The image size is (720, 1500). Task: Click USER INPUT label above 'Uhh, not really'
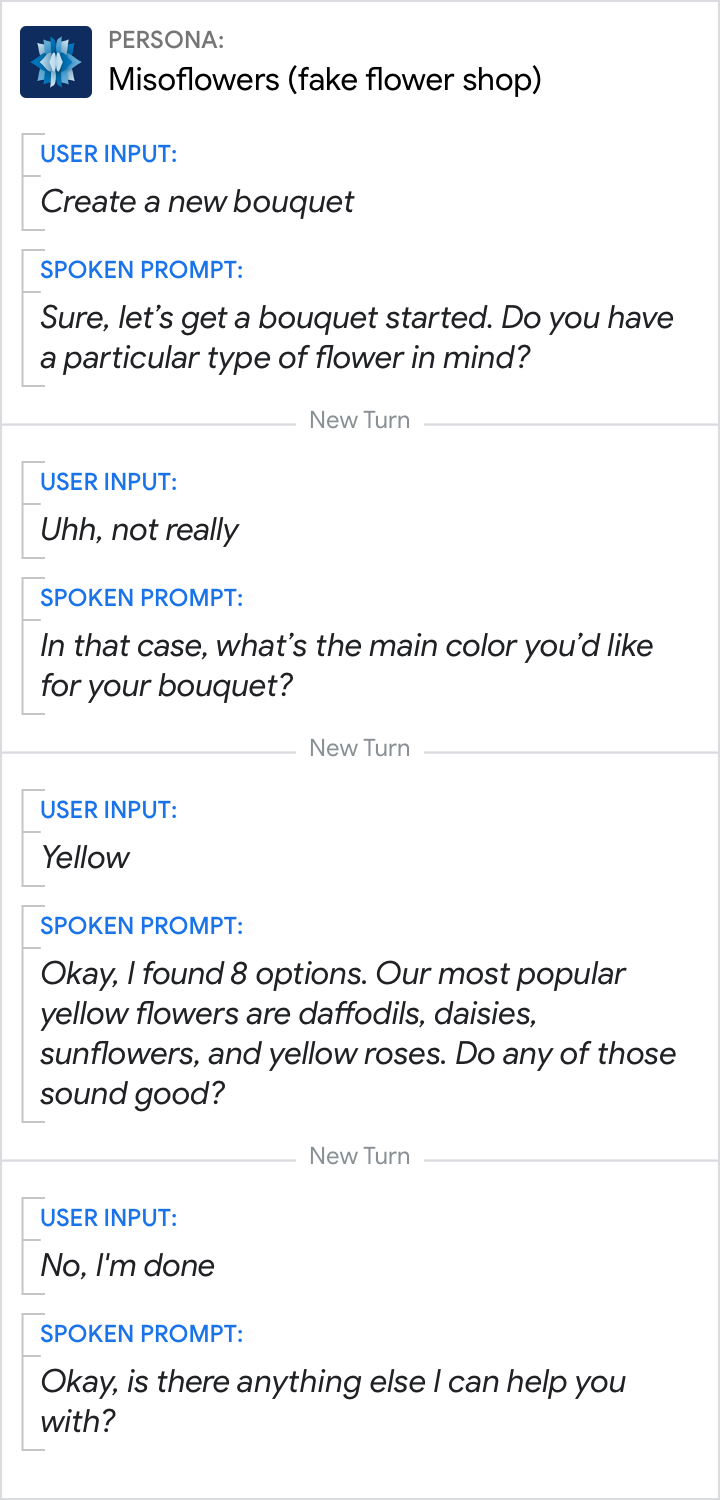pyautogui.click(x=108, y=482)
